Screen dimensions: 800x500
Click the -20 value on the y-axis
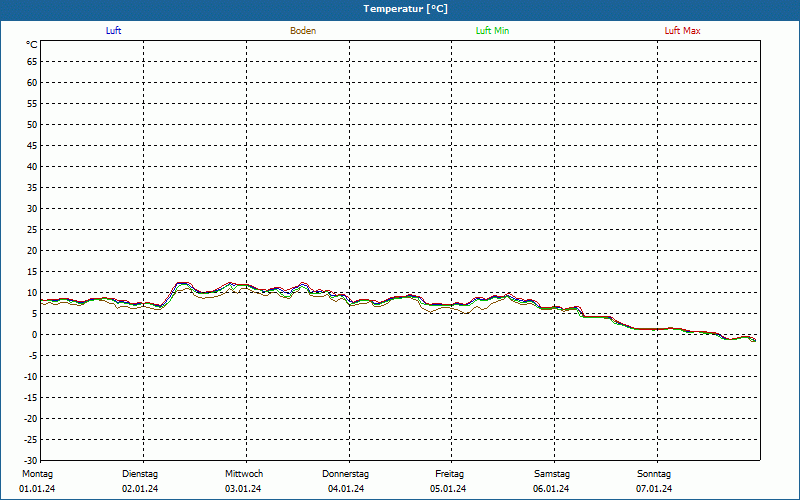point(31,418)
